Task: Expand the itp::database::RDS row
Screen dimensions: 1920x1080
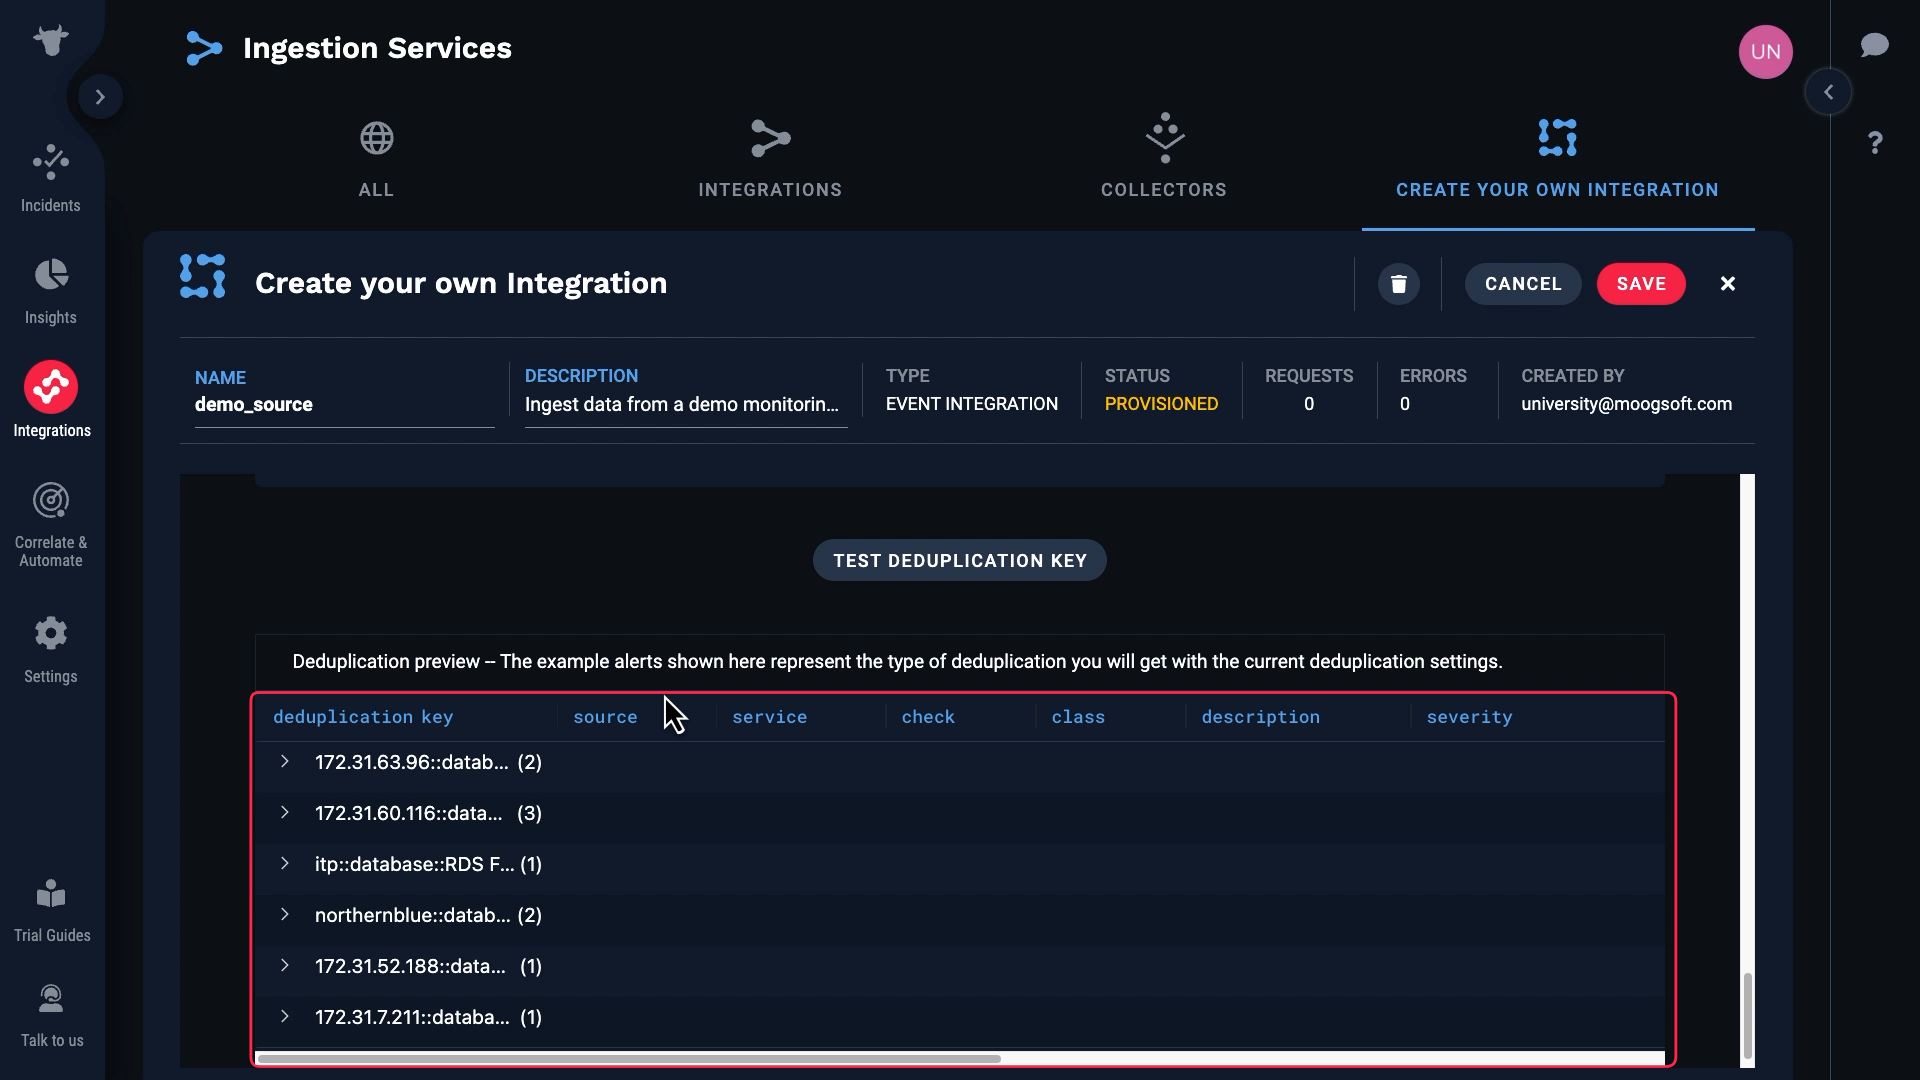Action: coord(285,864)
